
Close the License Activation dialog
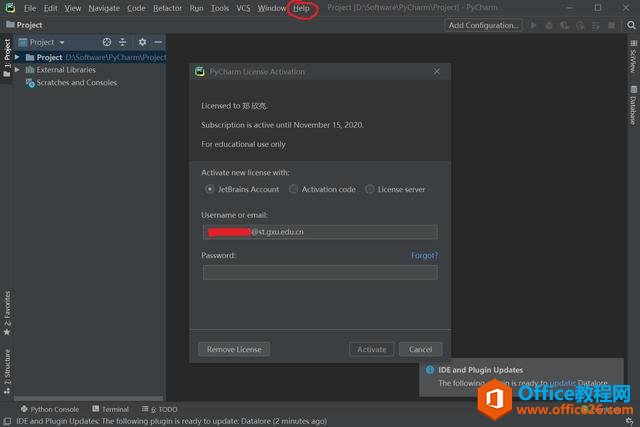(x=437, y=72)
